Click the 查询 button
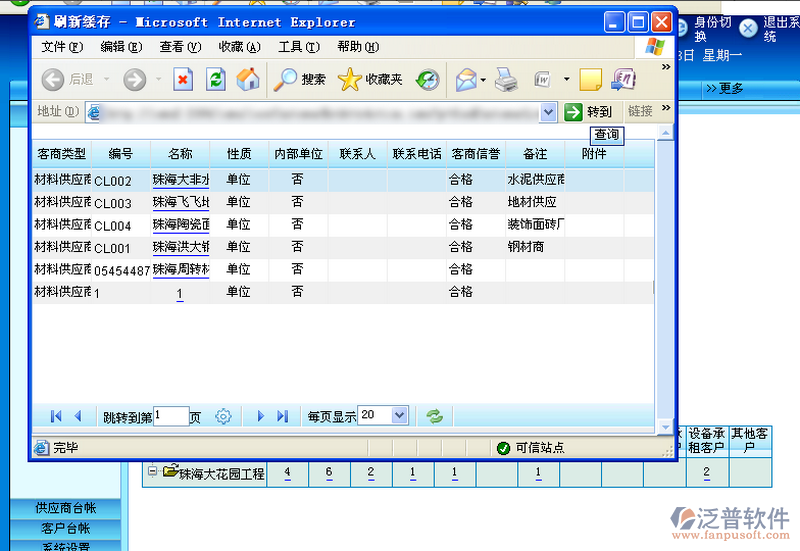 (607, 135)
